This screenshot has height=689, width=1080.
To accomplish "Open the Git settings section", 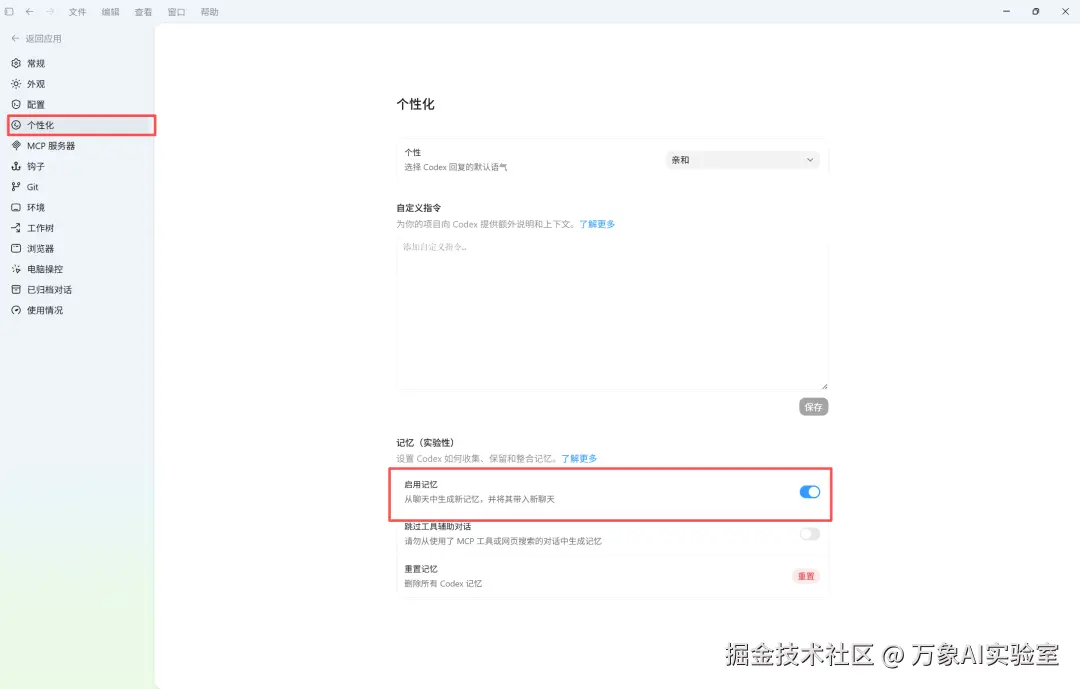I will coord(81,187).
